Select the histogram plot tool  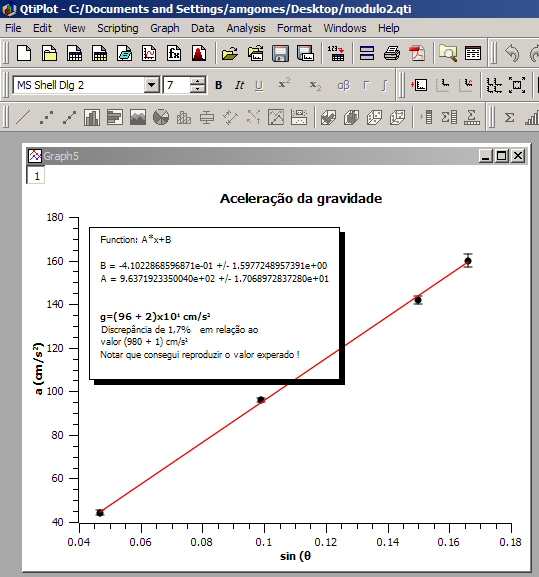(184, 118)
